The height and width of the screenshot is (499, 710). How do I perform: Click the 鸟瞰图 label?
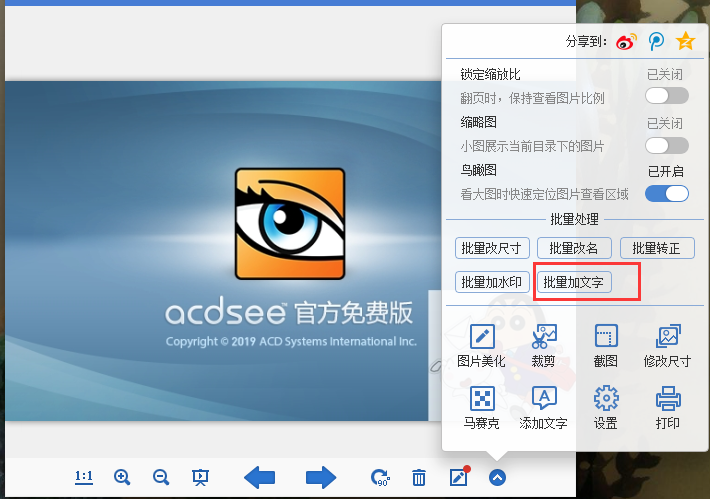pos(479,170)
